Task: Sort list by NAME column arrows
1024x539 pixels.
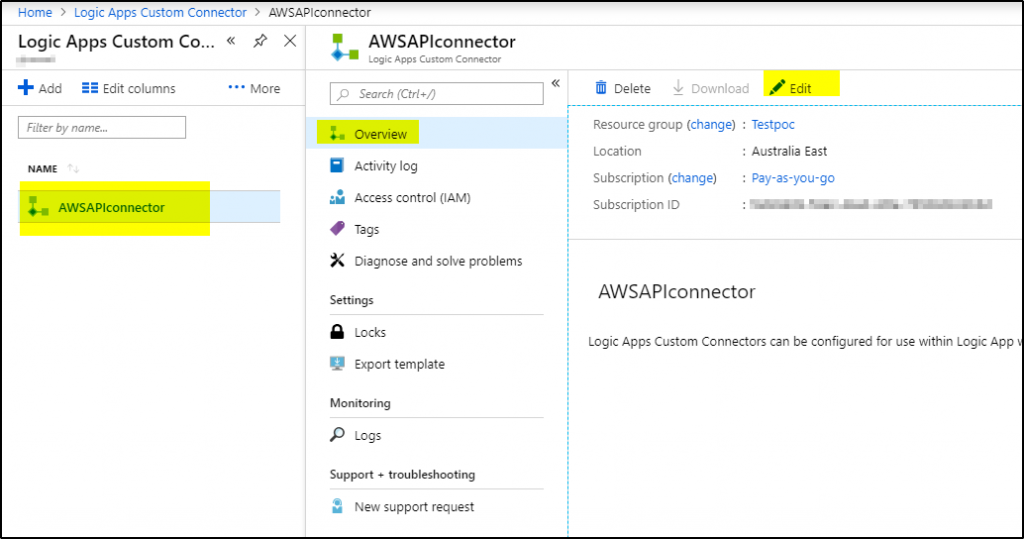Action: (x=73, y=169)
